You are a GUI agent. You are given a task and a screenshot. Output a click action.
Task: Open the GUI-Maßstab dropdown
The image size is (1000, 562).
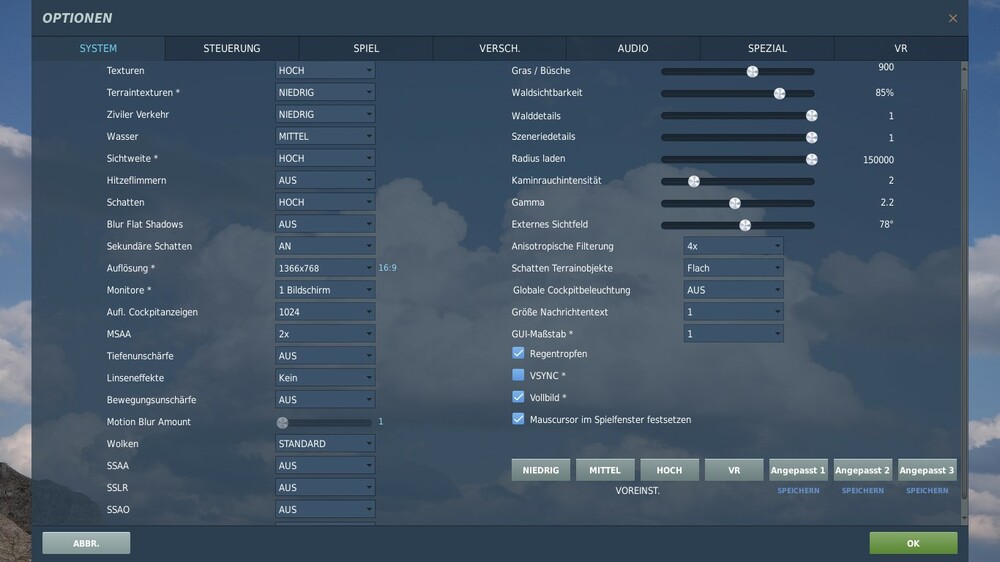pyautogui.click(x=733, y=334)
